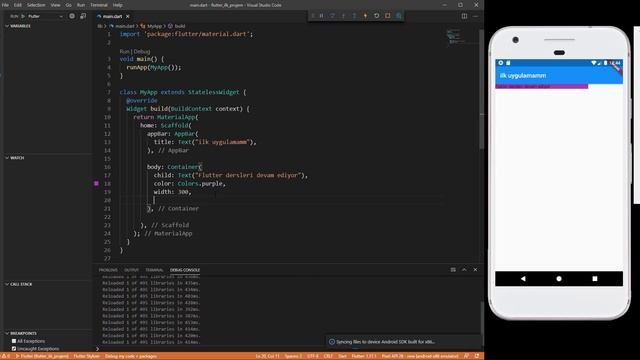Pause the debug session from the debug toolbar

point(322,16)
